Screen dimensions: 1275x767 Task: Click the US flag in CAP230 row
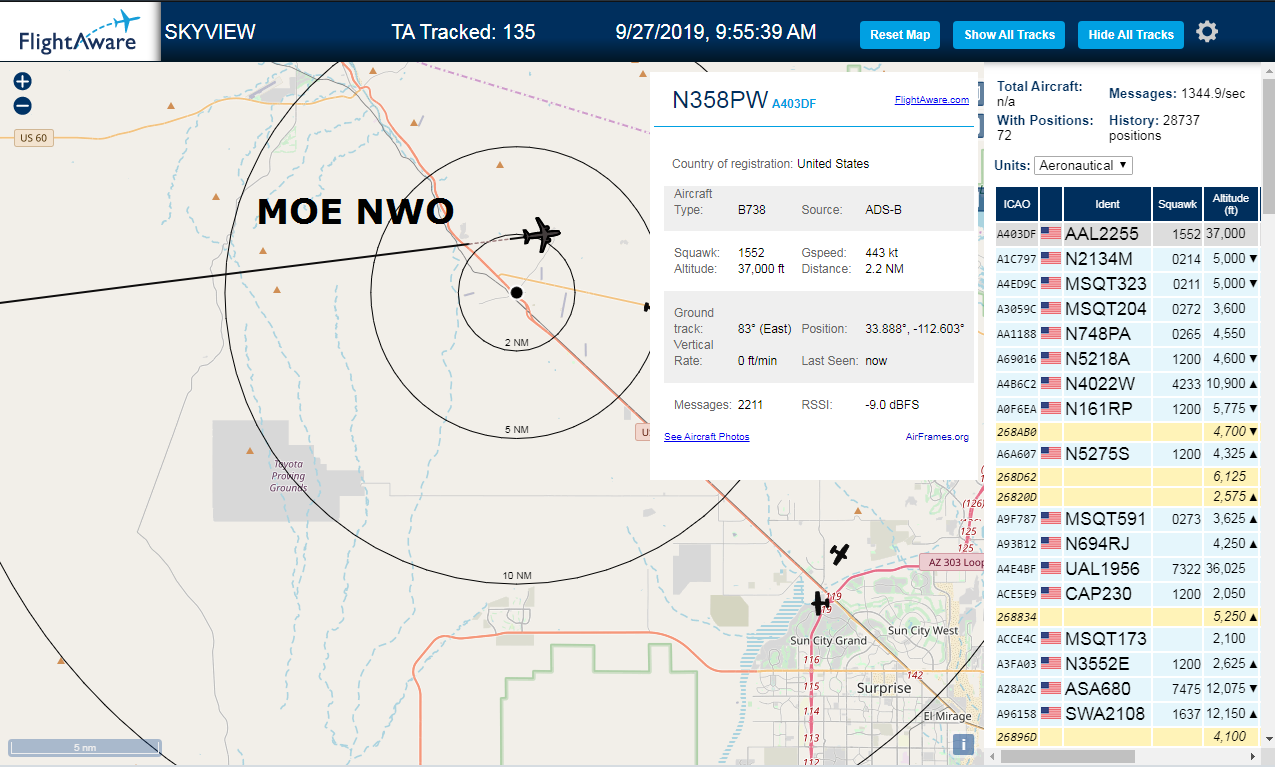click(1050, 594)
